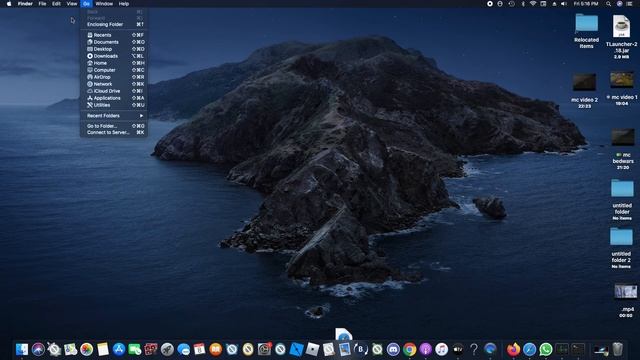640x360 pixels.
Task: Open the Notes app in the Dock
Action: click(x=103, y=349)
